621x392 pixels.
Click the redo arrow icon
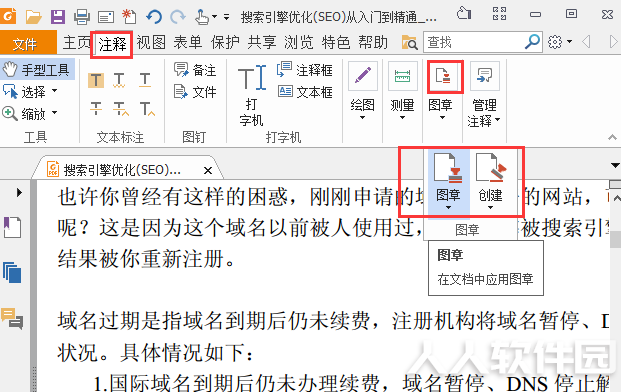click(178, 17)
